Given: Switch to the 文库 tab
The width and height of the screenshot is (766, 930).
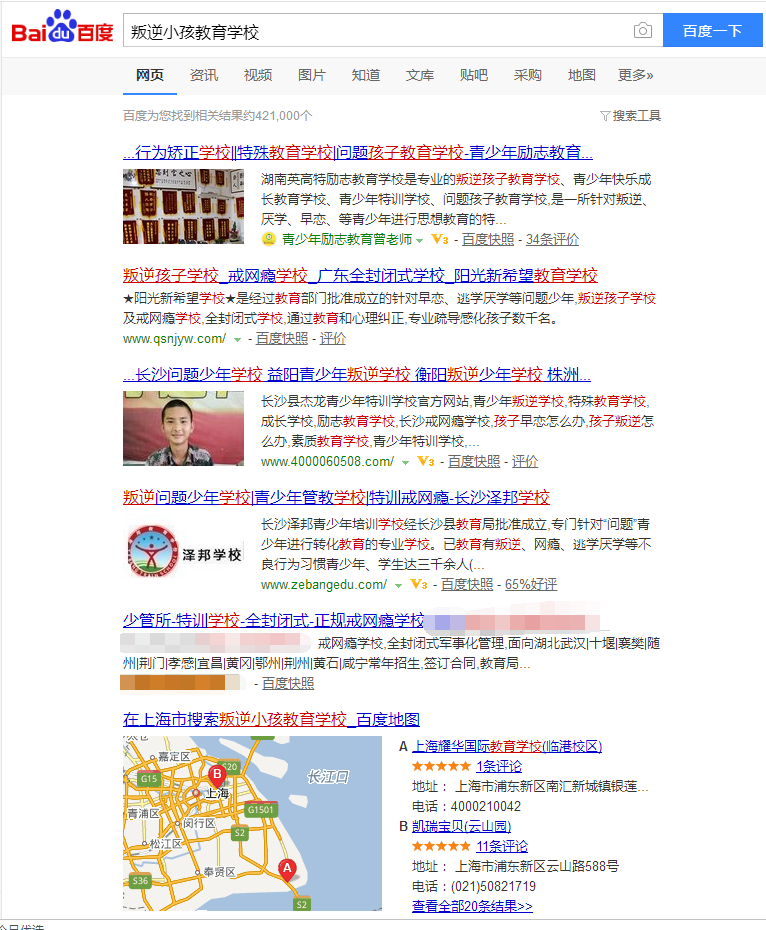Looking at the screenshot, I should click(419, 75).
